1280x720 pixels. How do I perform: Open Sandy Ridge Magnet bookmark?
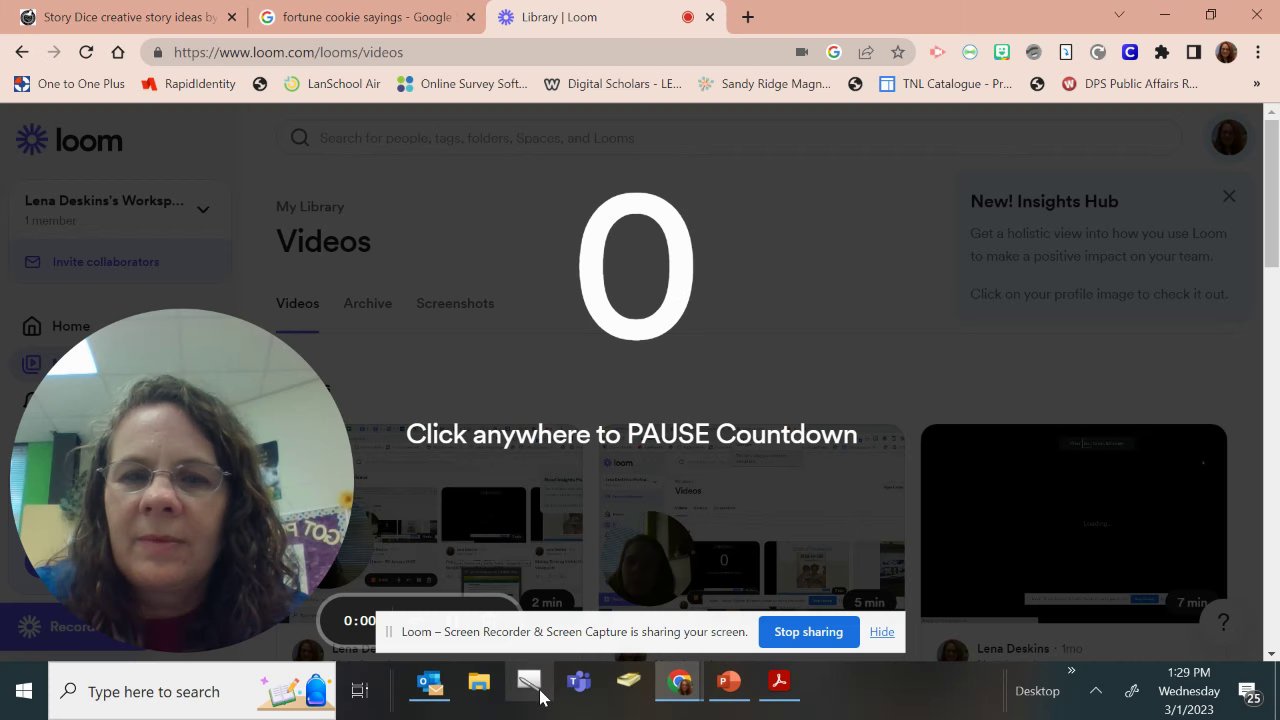point(765,84)
